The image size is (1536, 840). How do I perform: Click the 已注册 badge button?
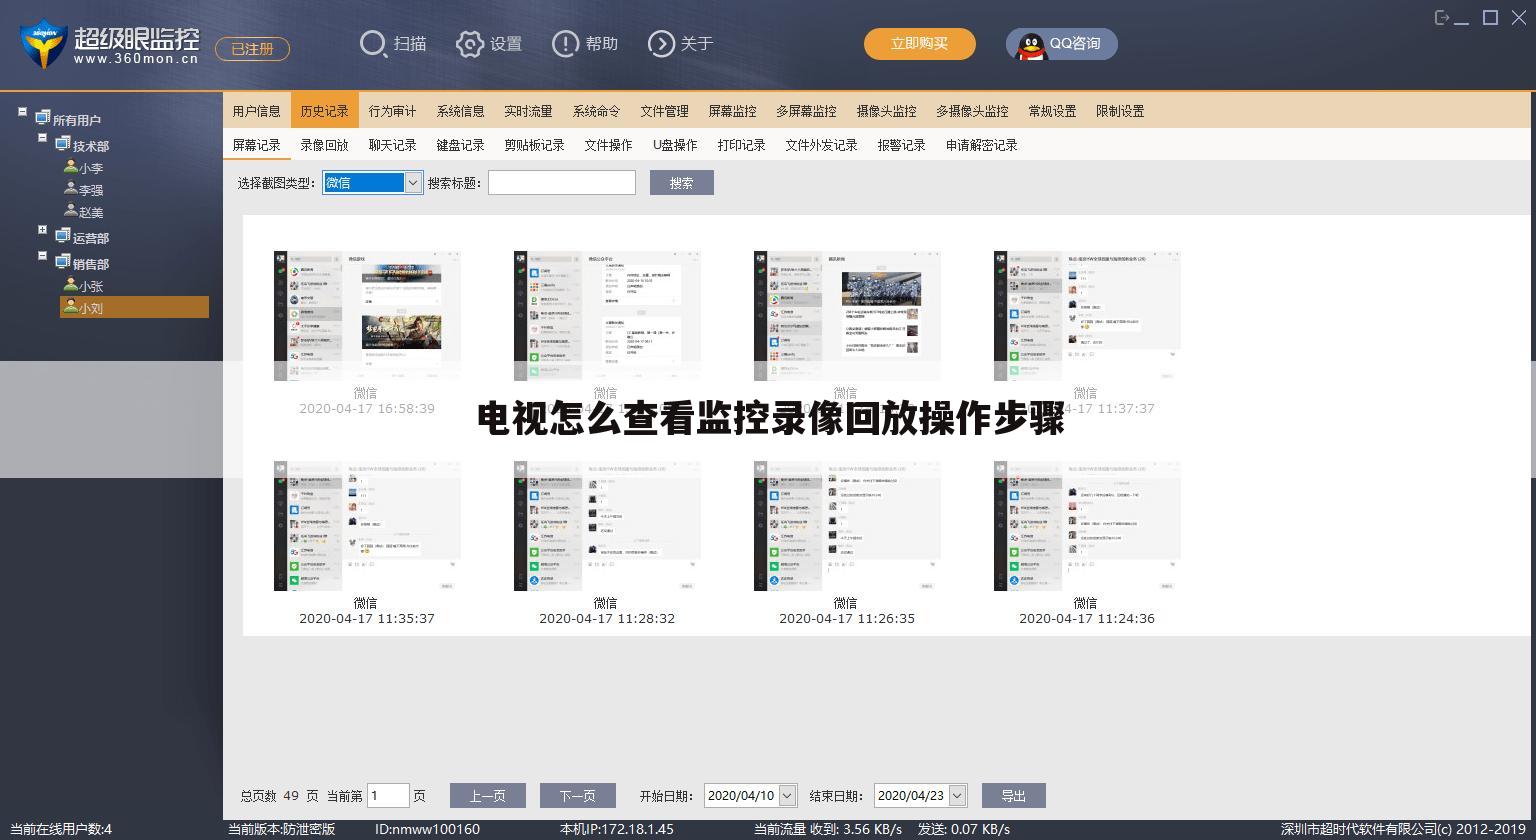pyautogui.click(x=252, y=49)
